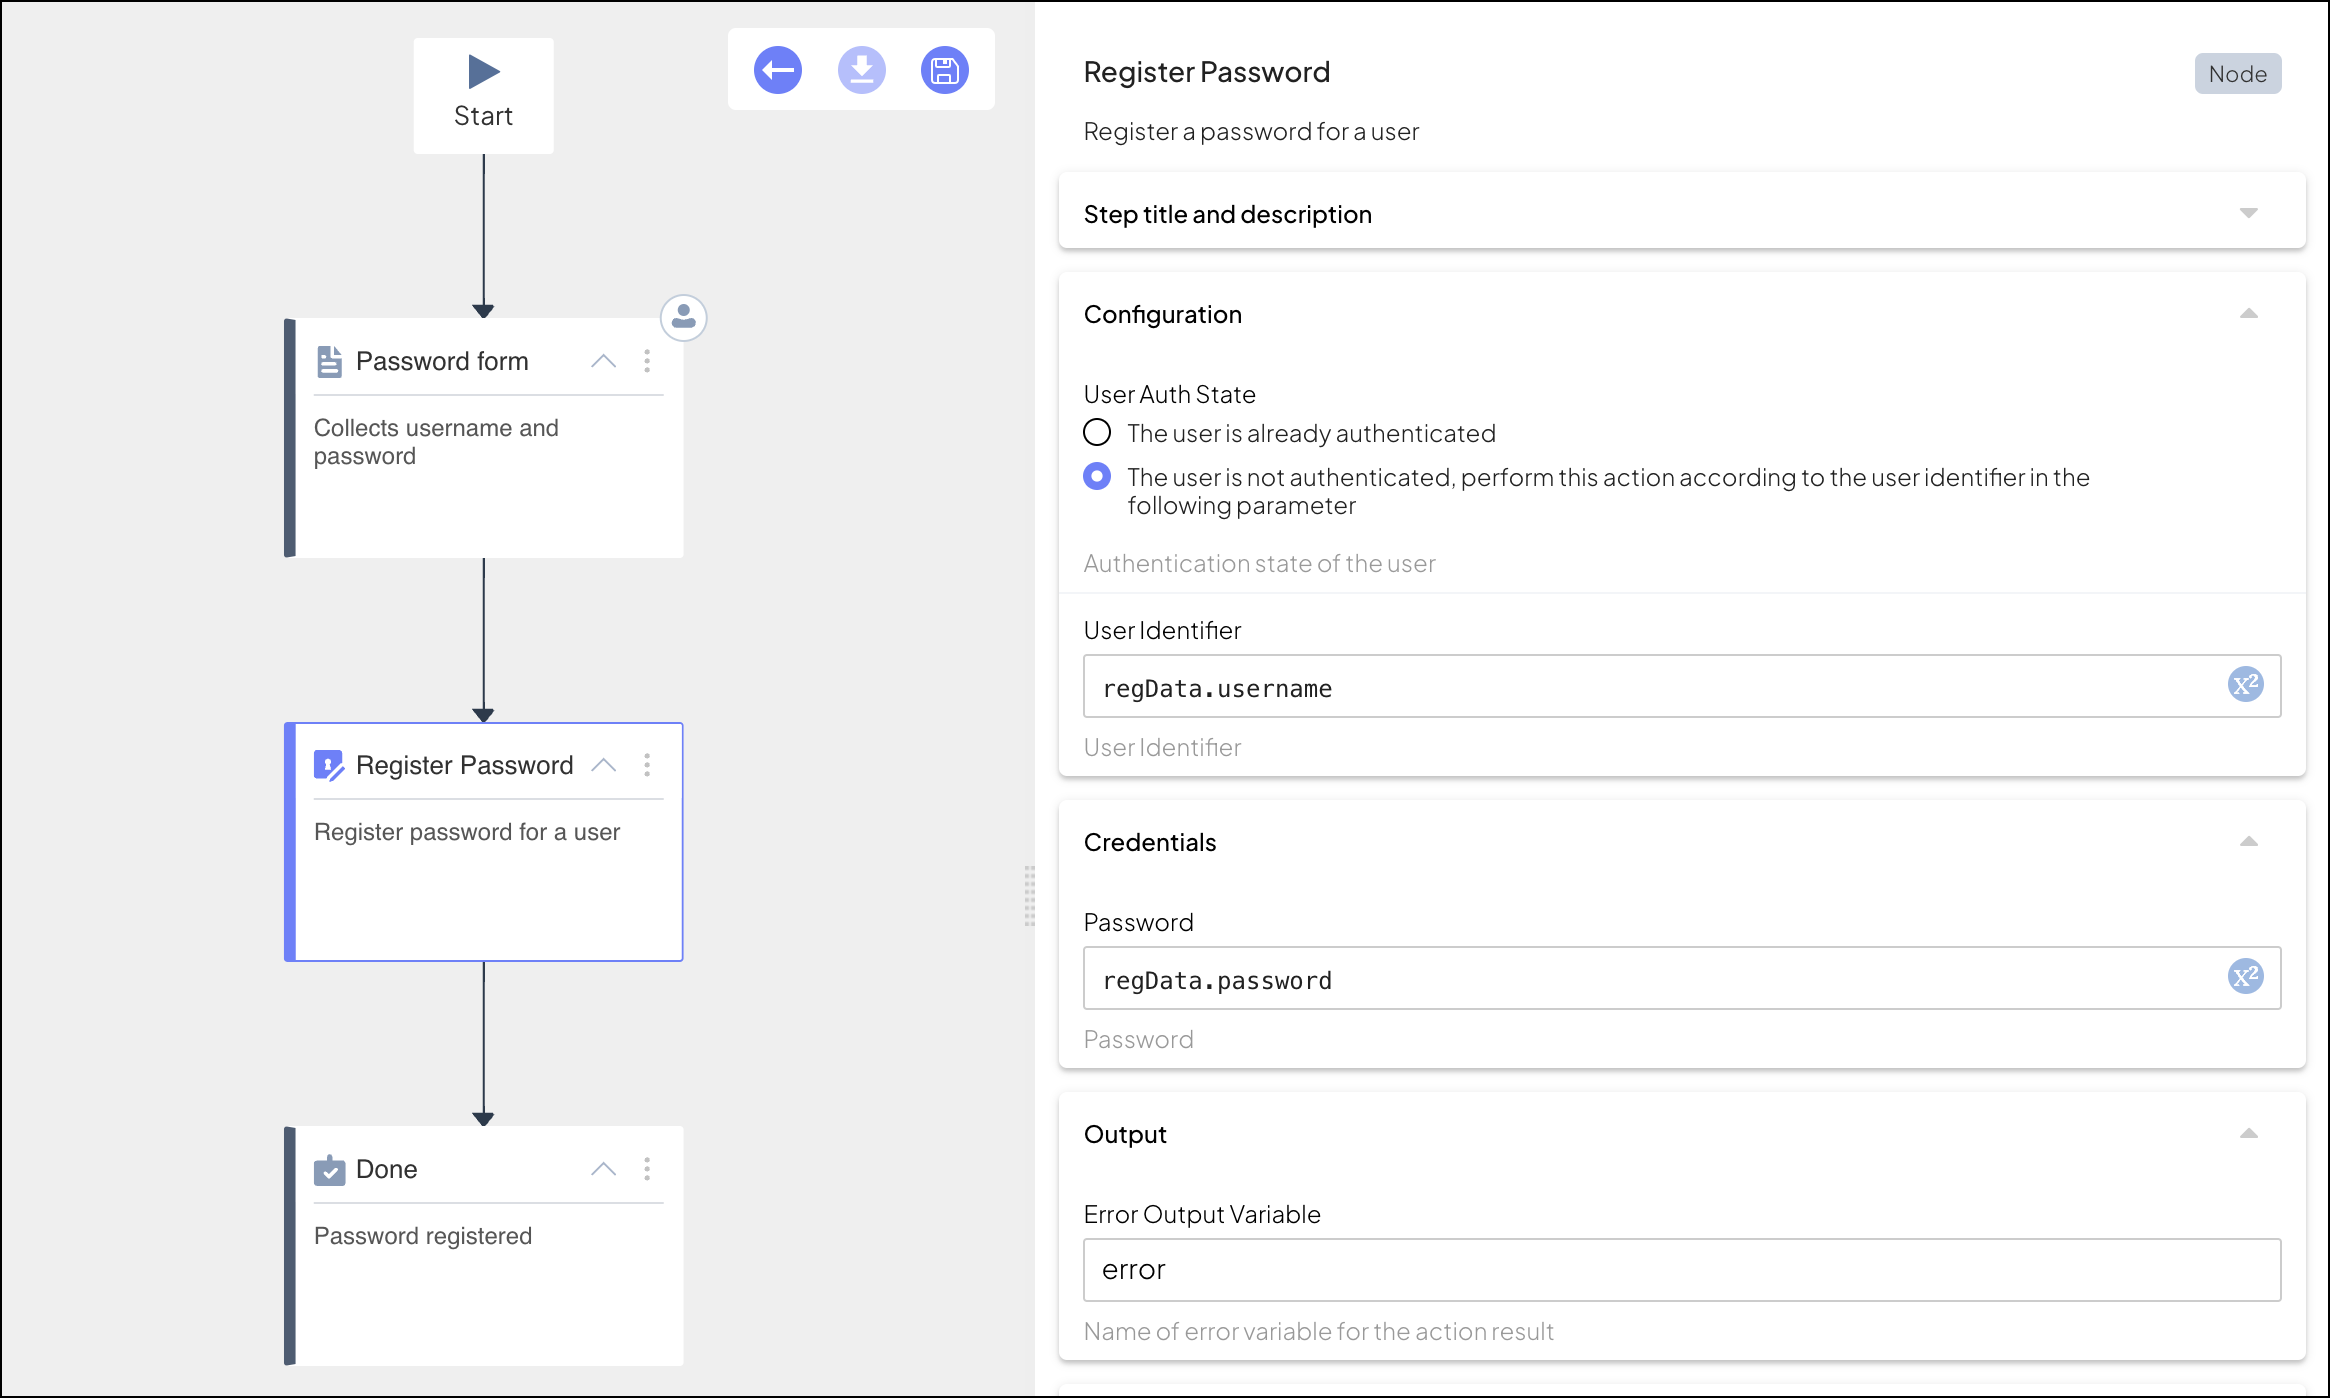
Task: Collapse the Output section arrow
Action: [2248, 1134]
